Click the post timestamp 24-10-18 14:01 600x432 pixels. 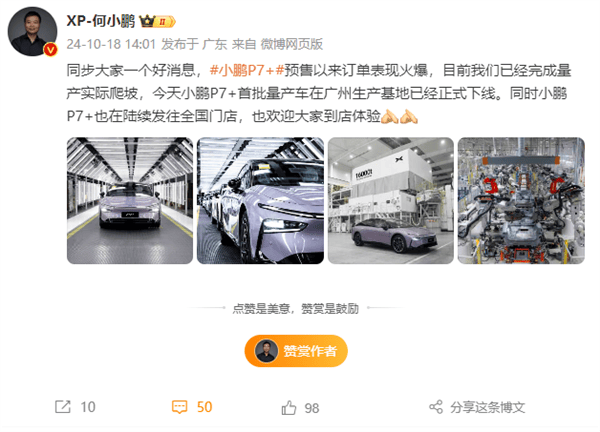[x=111, y=44]
